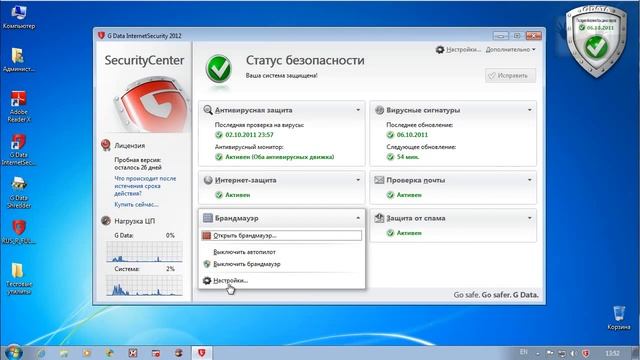Open the Adobe Reader X desktop shortcut
The image size is (640, 360).
[x=19, y=107]
